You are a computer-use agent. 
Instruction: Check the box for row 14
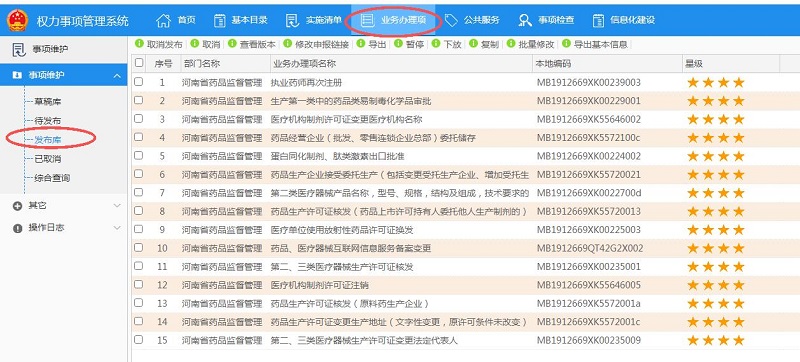click(139, 321)
